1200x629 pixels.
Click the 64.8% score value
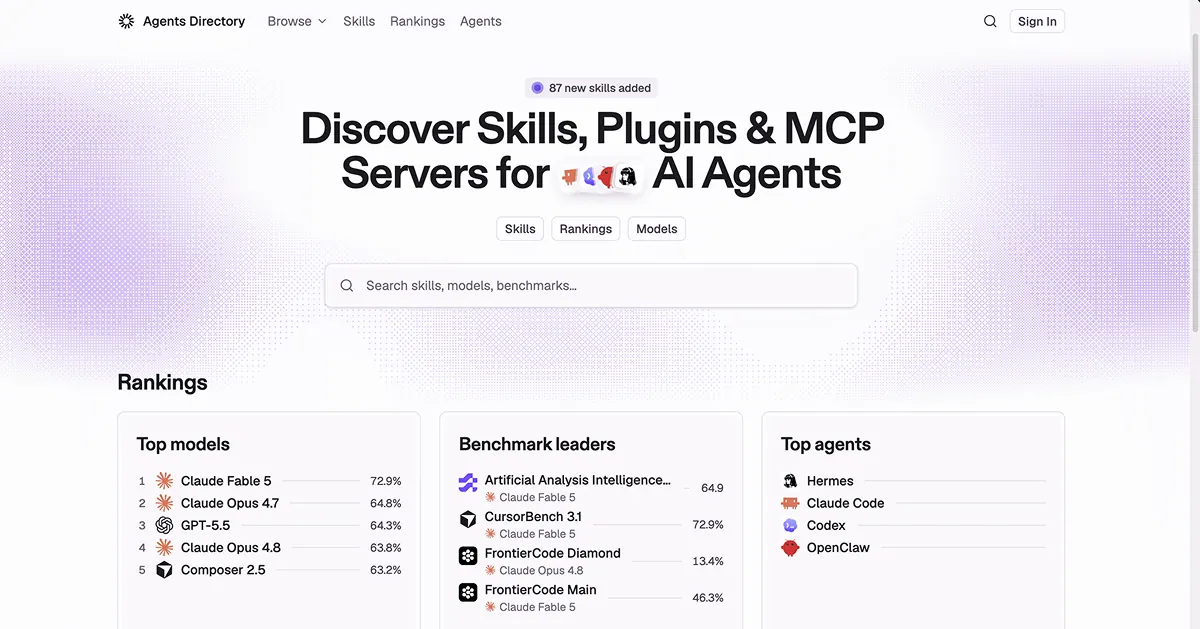386,503
